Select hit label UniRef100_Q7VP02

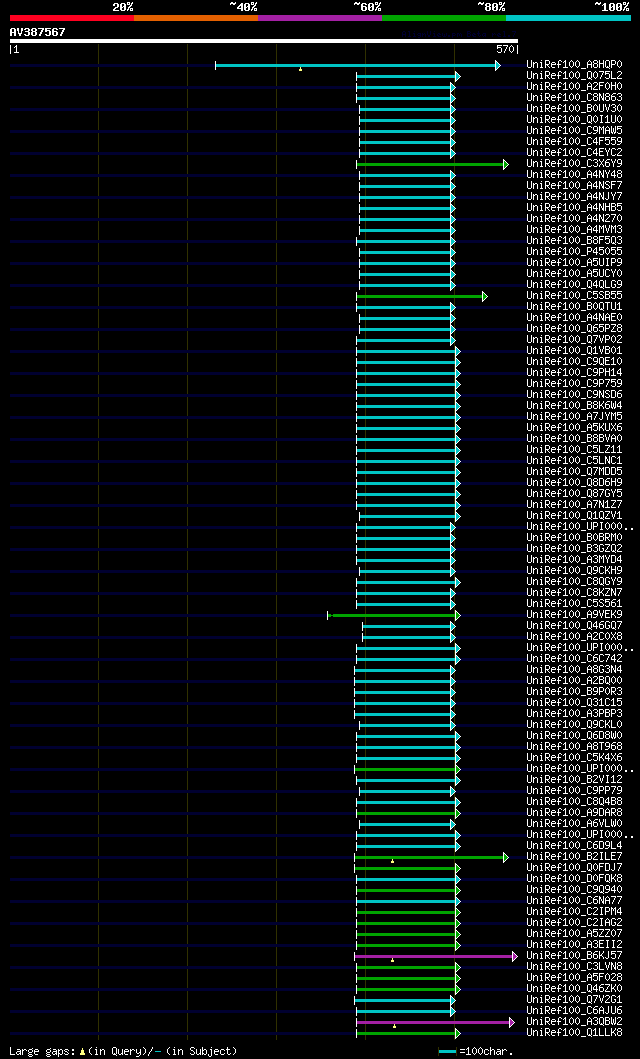[x=575, y=339]
